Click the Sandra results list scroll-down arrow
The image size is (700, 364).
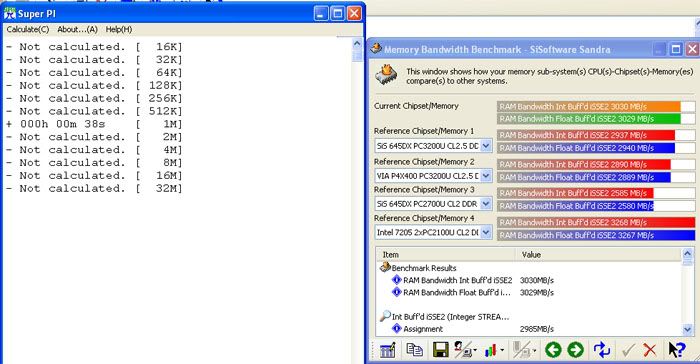coord(688,330)
